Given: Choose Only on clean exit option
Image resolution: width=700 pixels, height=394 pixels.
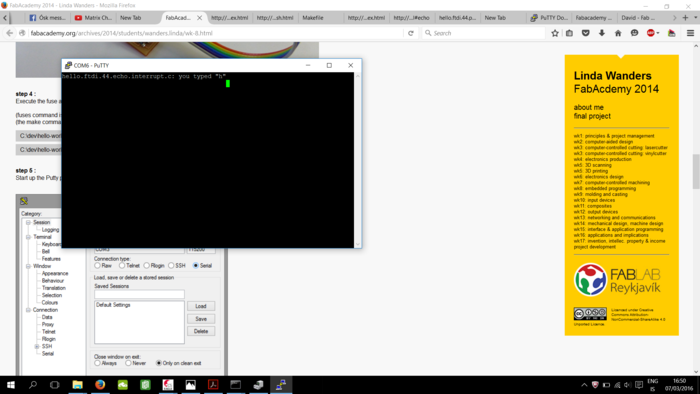Looking at the screenshot, I should coord(158,363).
